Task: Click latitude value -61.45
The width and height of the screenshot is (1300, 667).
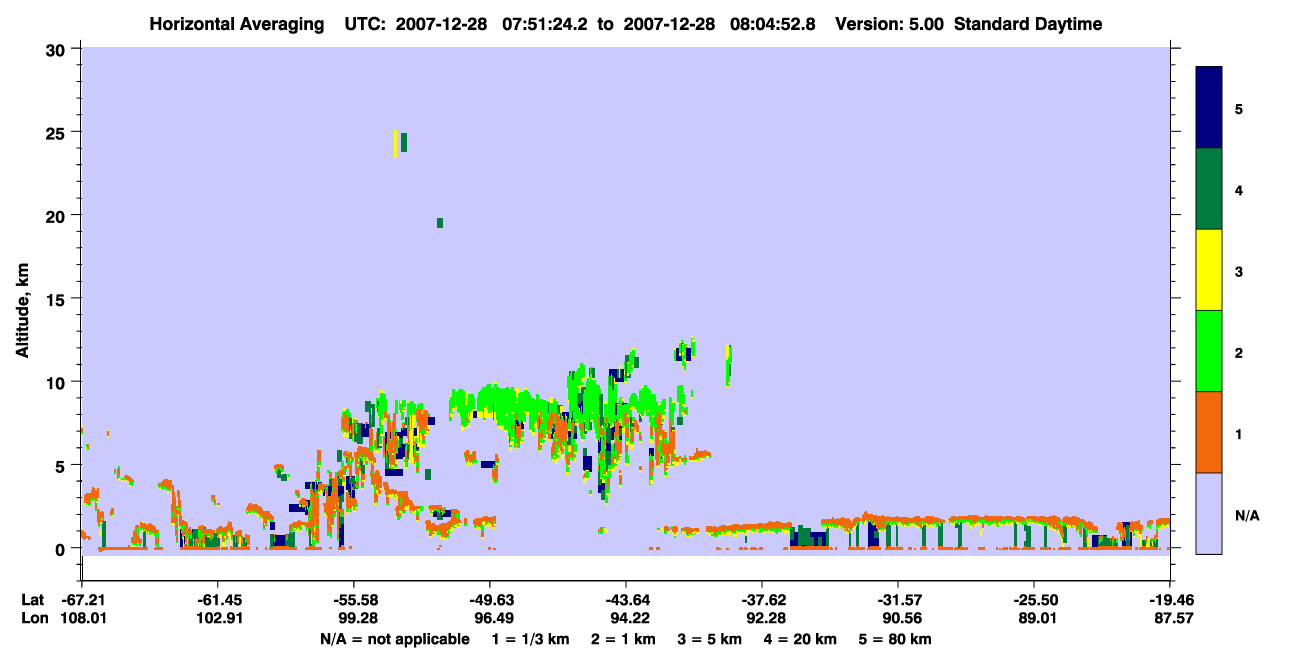Action: click(218, 600)
